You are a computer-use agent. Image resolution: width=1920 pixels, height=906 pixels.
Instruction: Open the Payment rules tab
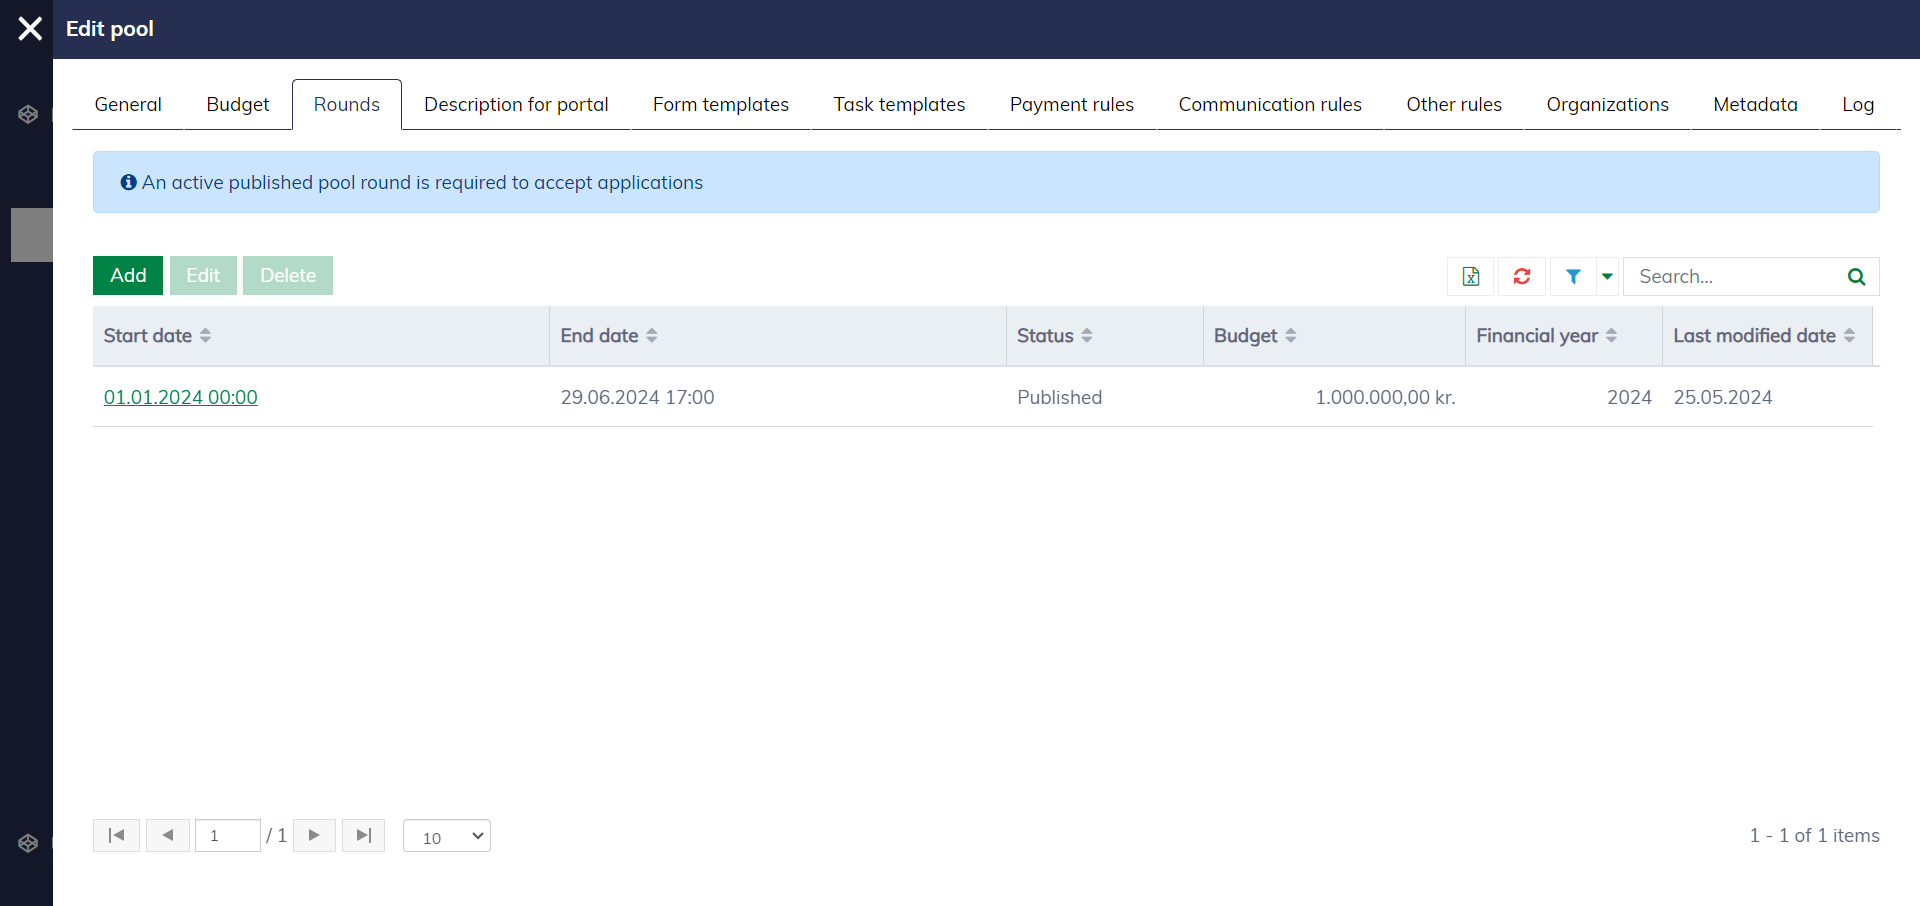coord(1071,105)
